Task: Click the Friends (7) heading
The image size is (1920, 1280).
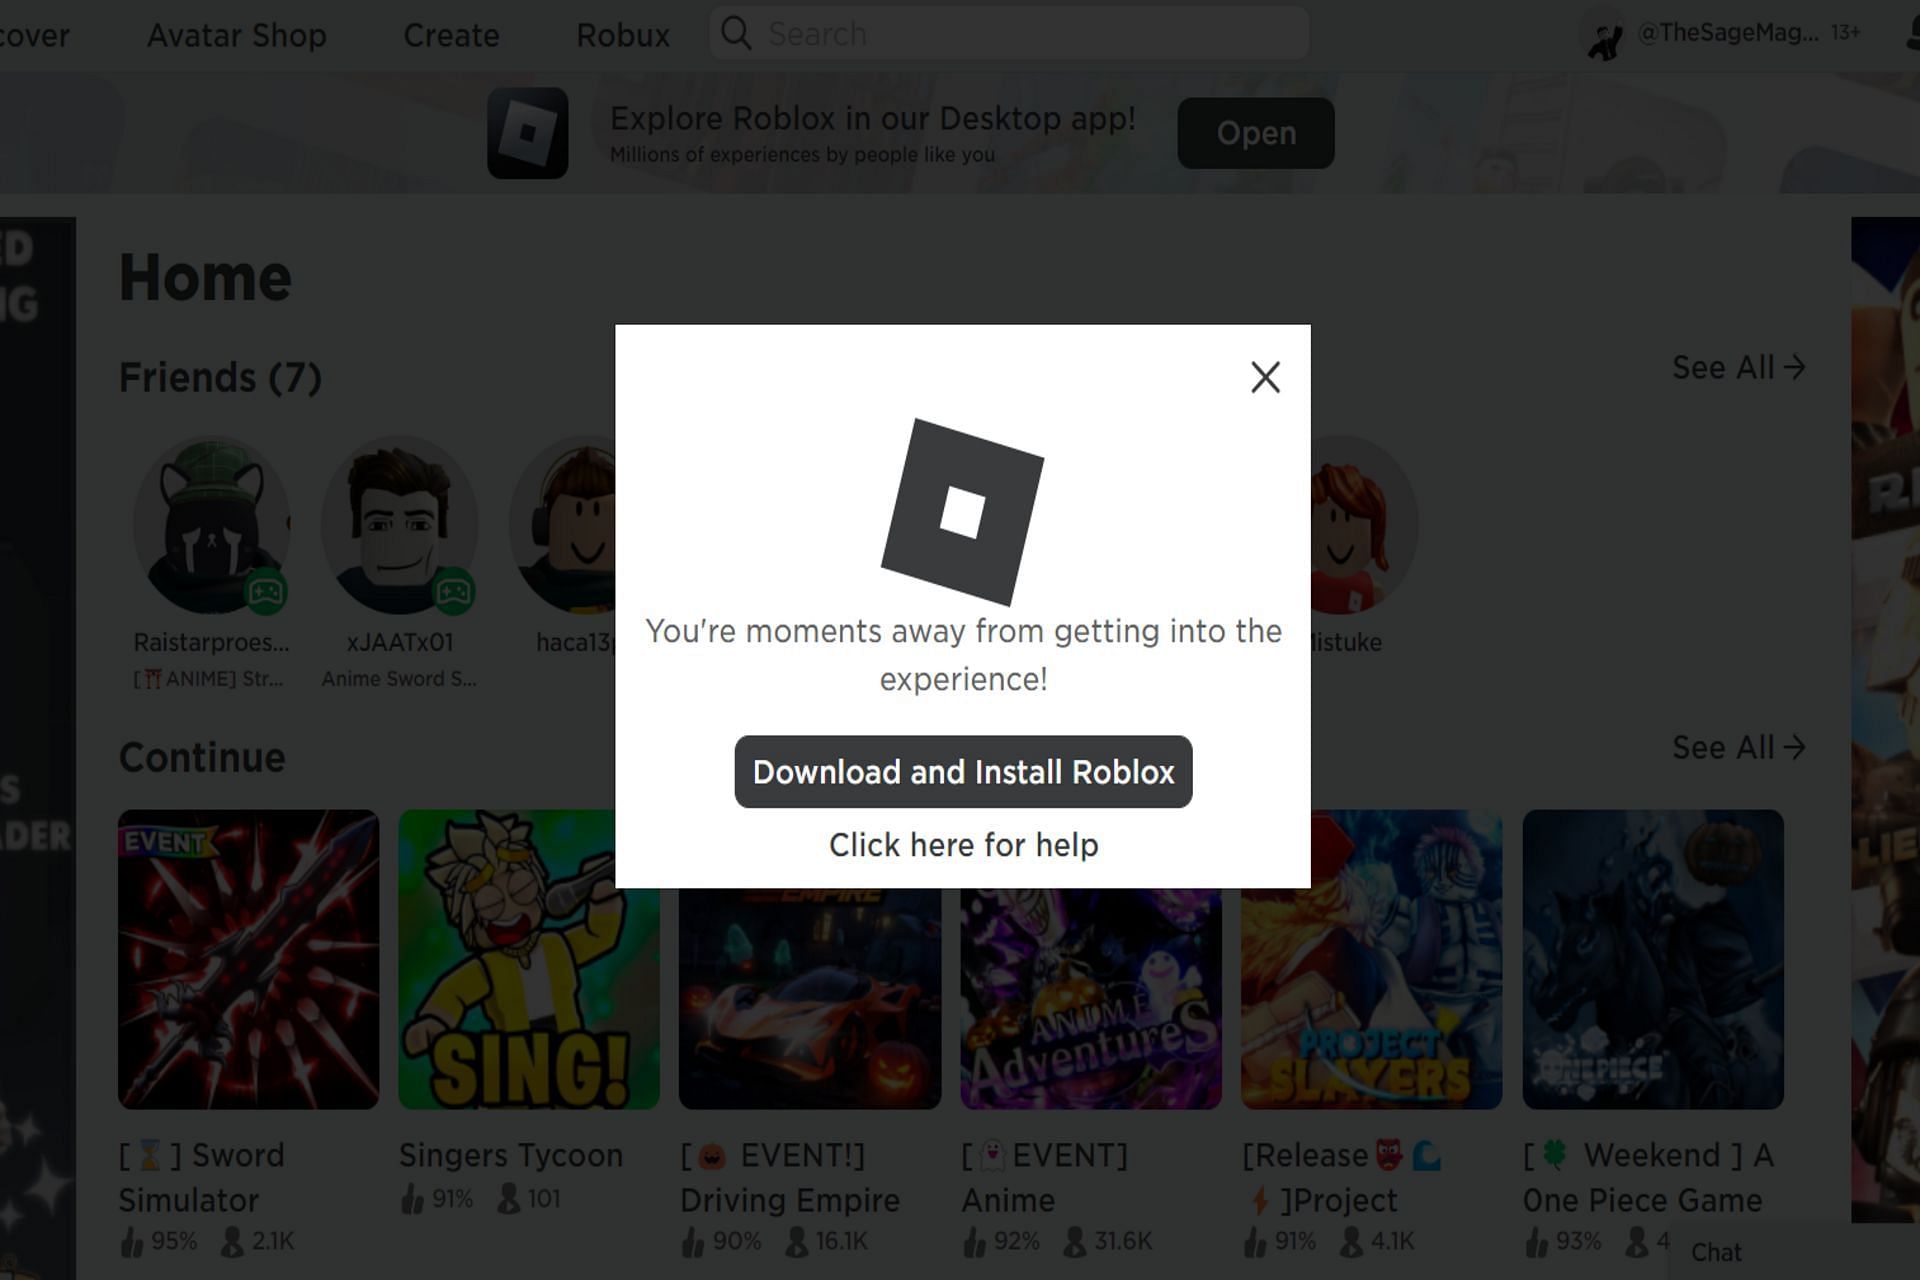Action: point(220,378)
